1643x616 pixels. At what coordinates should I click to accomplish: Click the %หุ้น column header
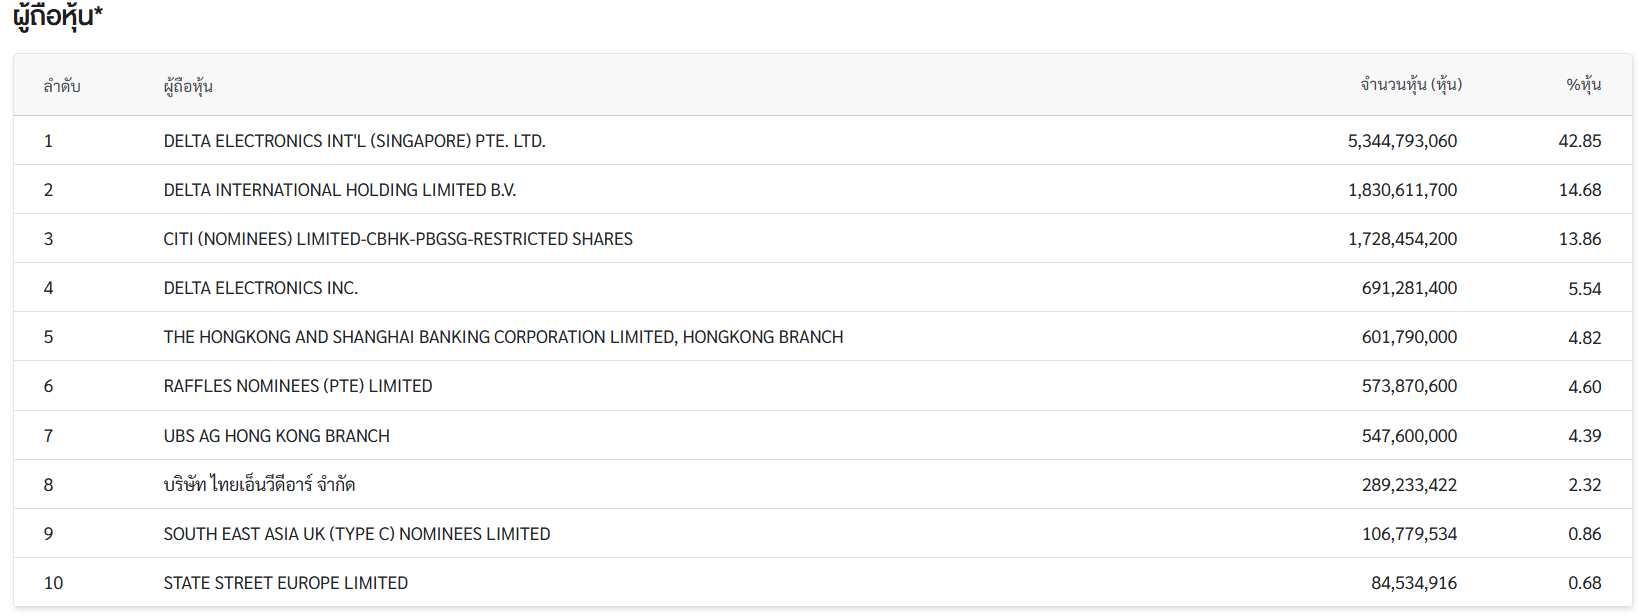(x=1584, y=85)
